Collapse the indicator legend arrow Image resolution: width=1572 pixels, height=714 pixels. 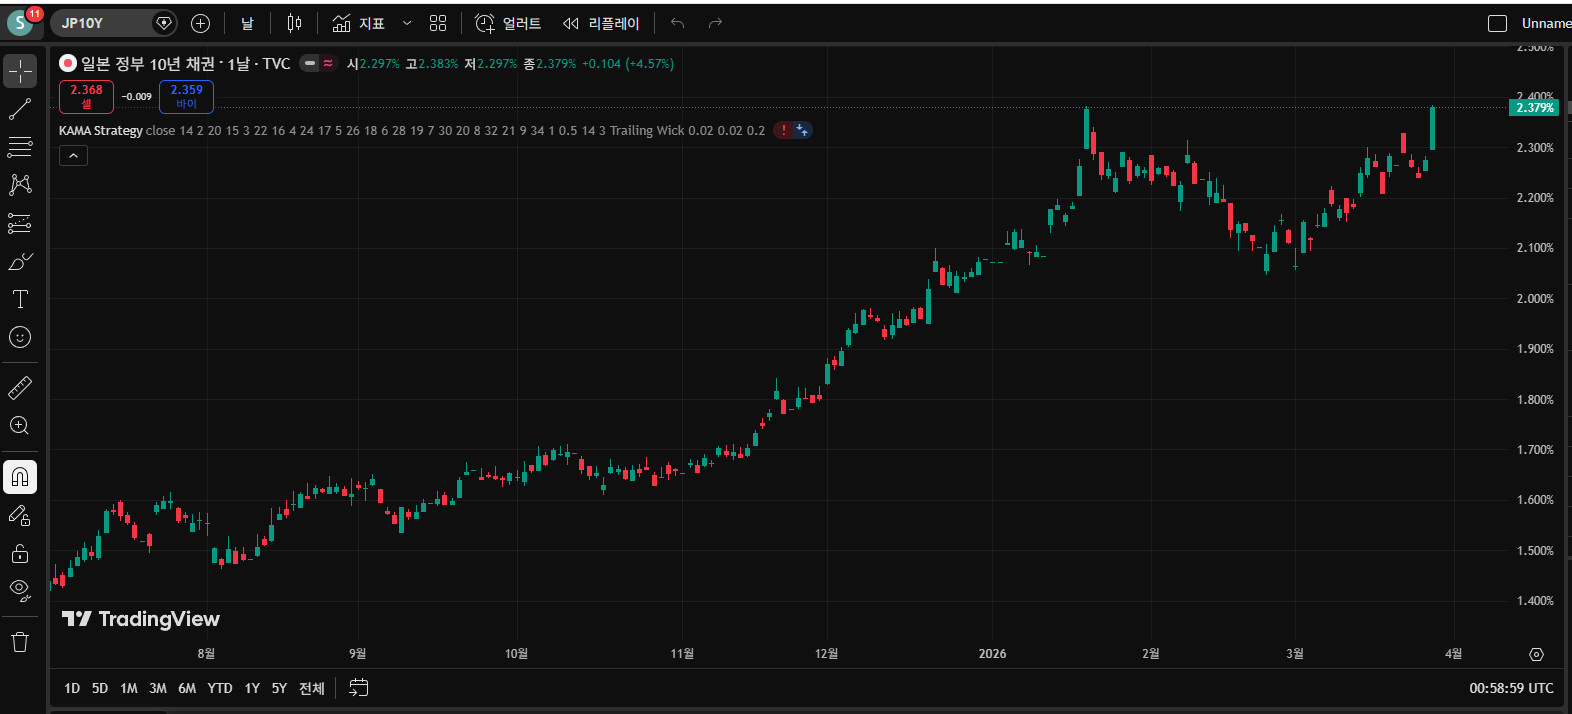73,156
